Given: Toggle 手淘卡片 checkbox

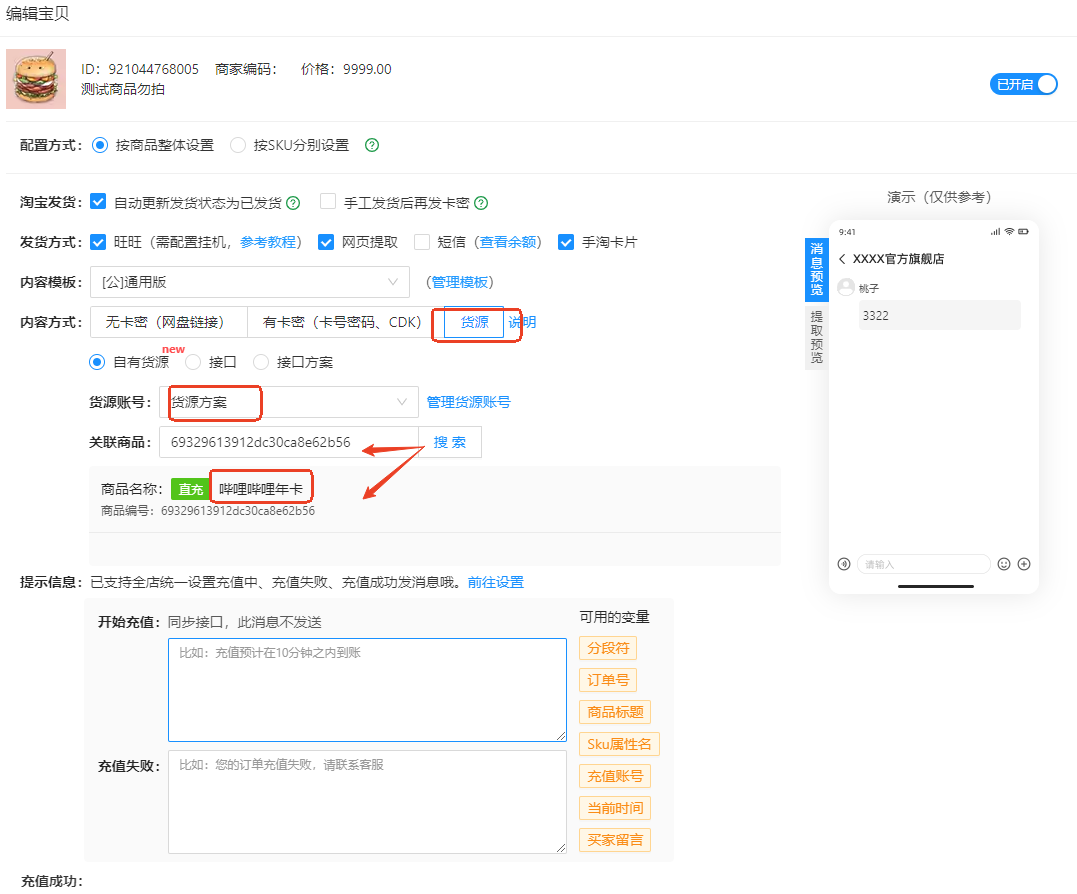Looking at the screenshot, I should point(566,242).
